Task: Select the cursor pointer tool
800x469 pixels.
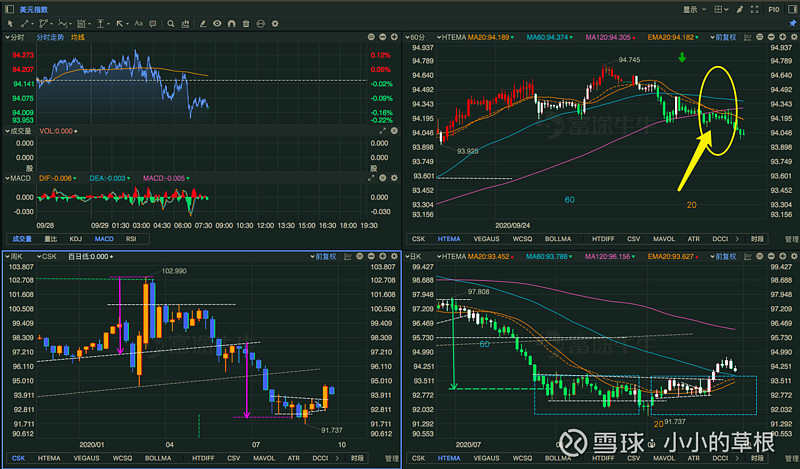Action: [10, 23]
